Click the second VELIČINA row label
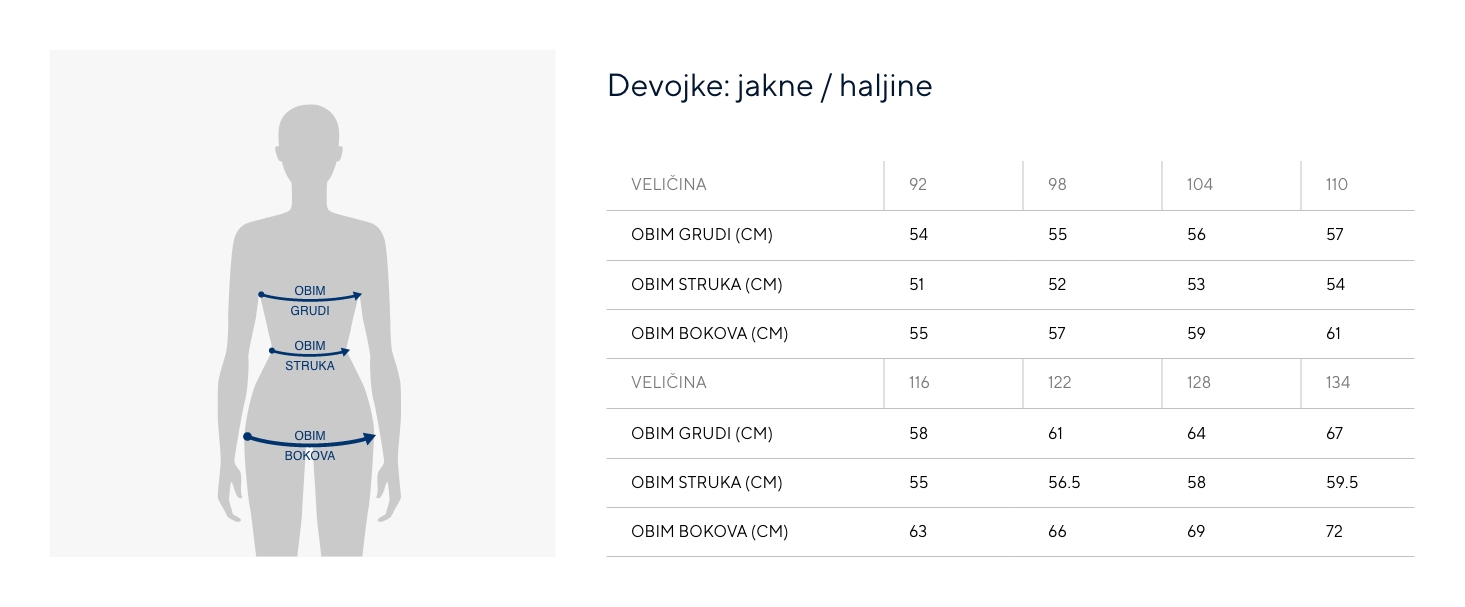Viewport: 1465px width, 607px height. pyautogui.click(x=669, y=382)
